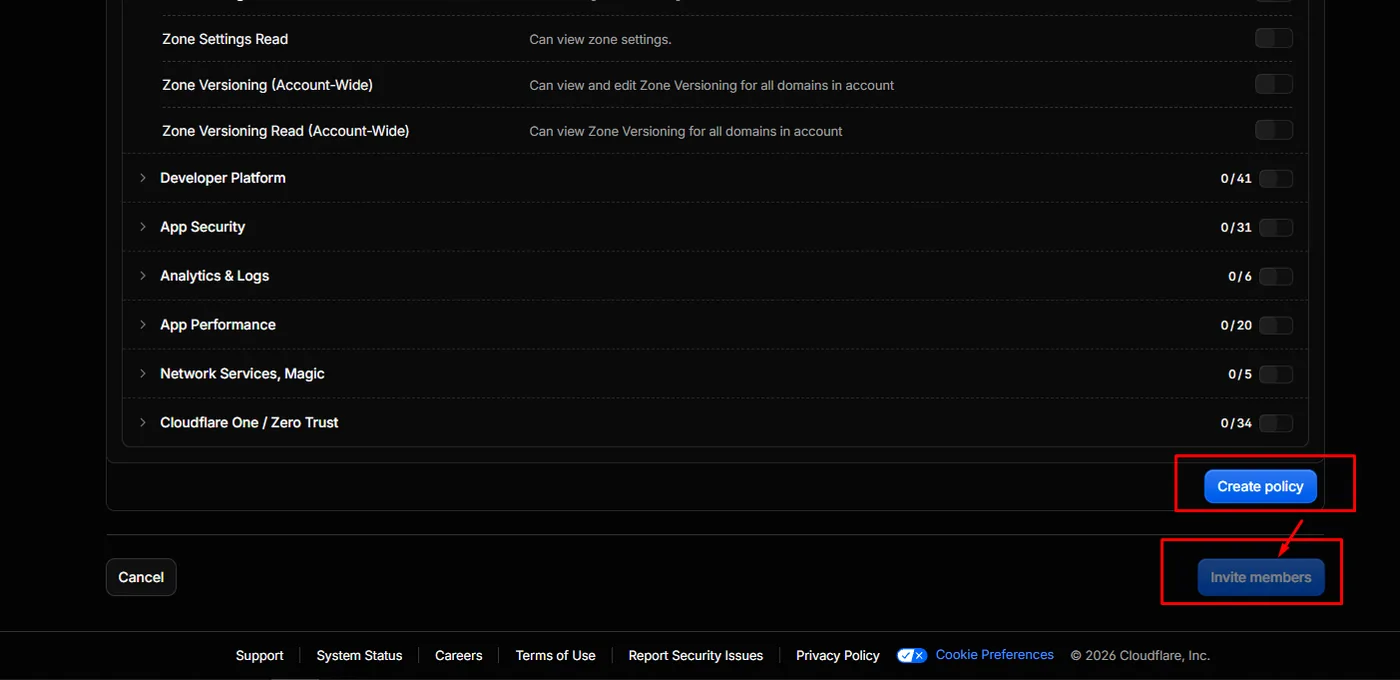Open the Support footer link

click(260, 656)
